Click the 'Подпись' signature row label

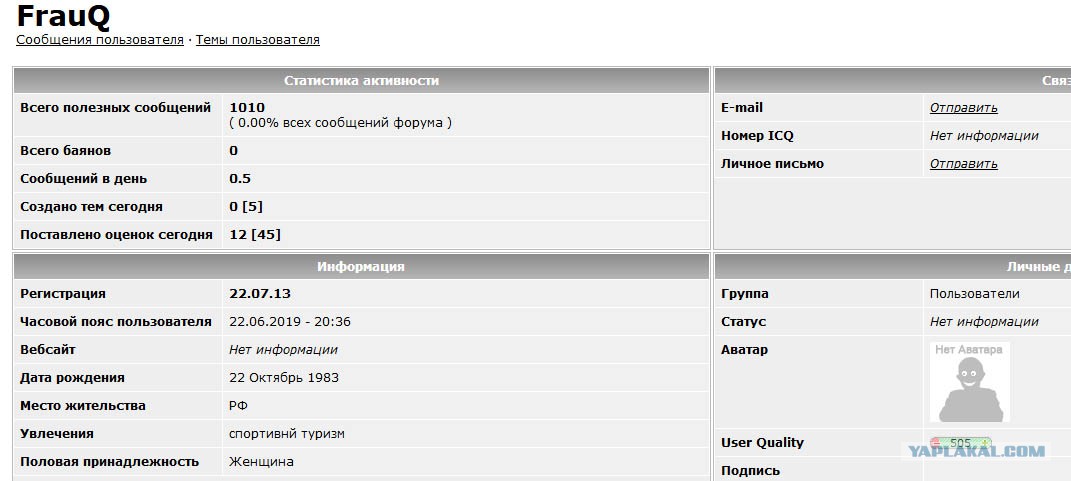pyautogui.click(x=750, y=471)
